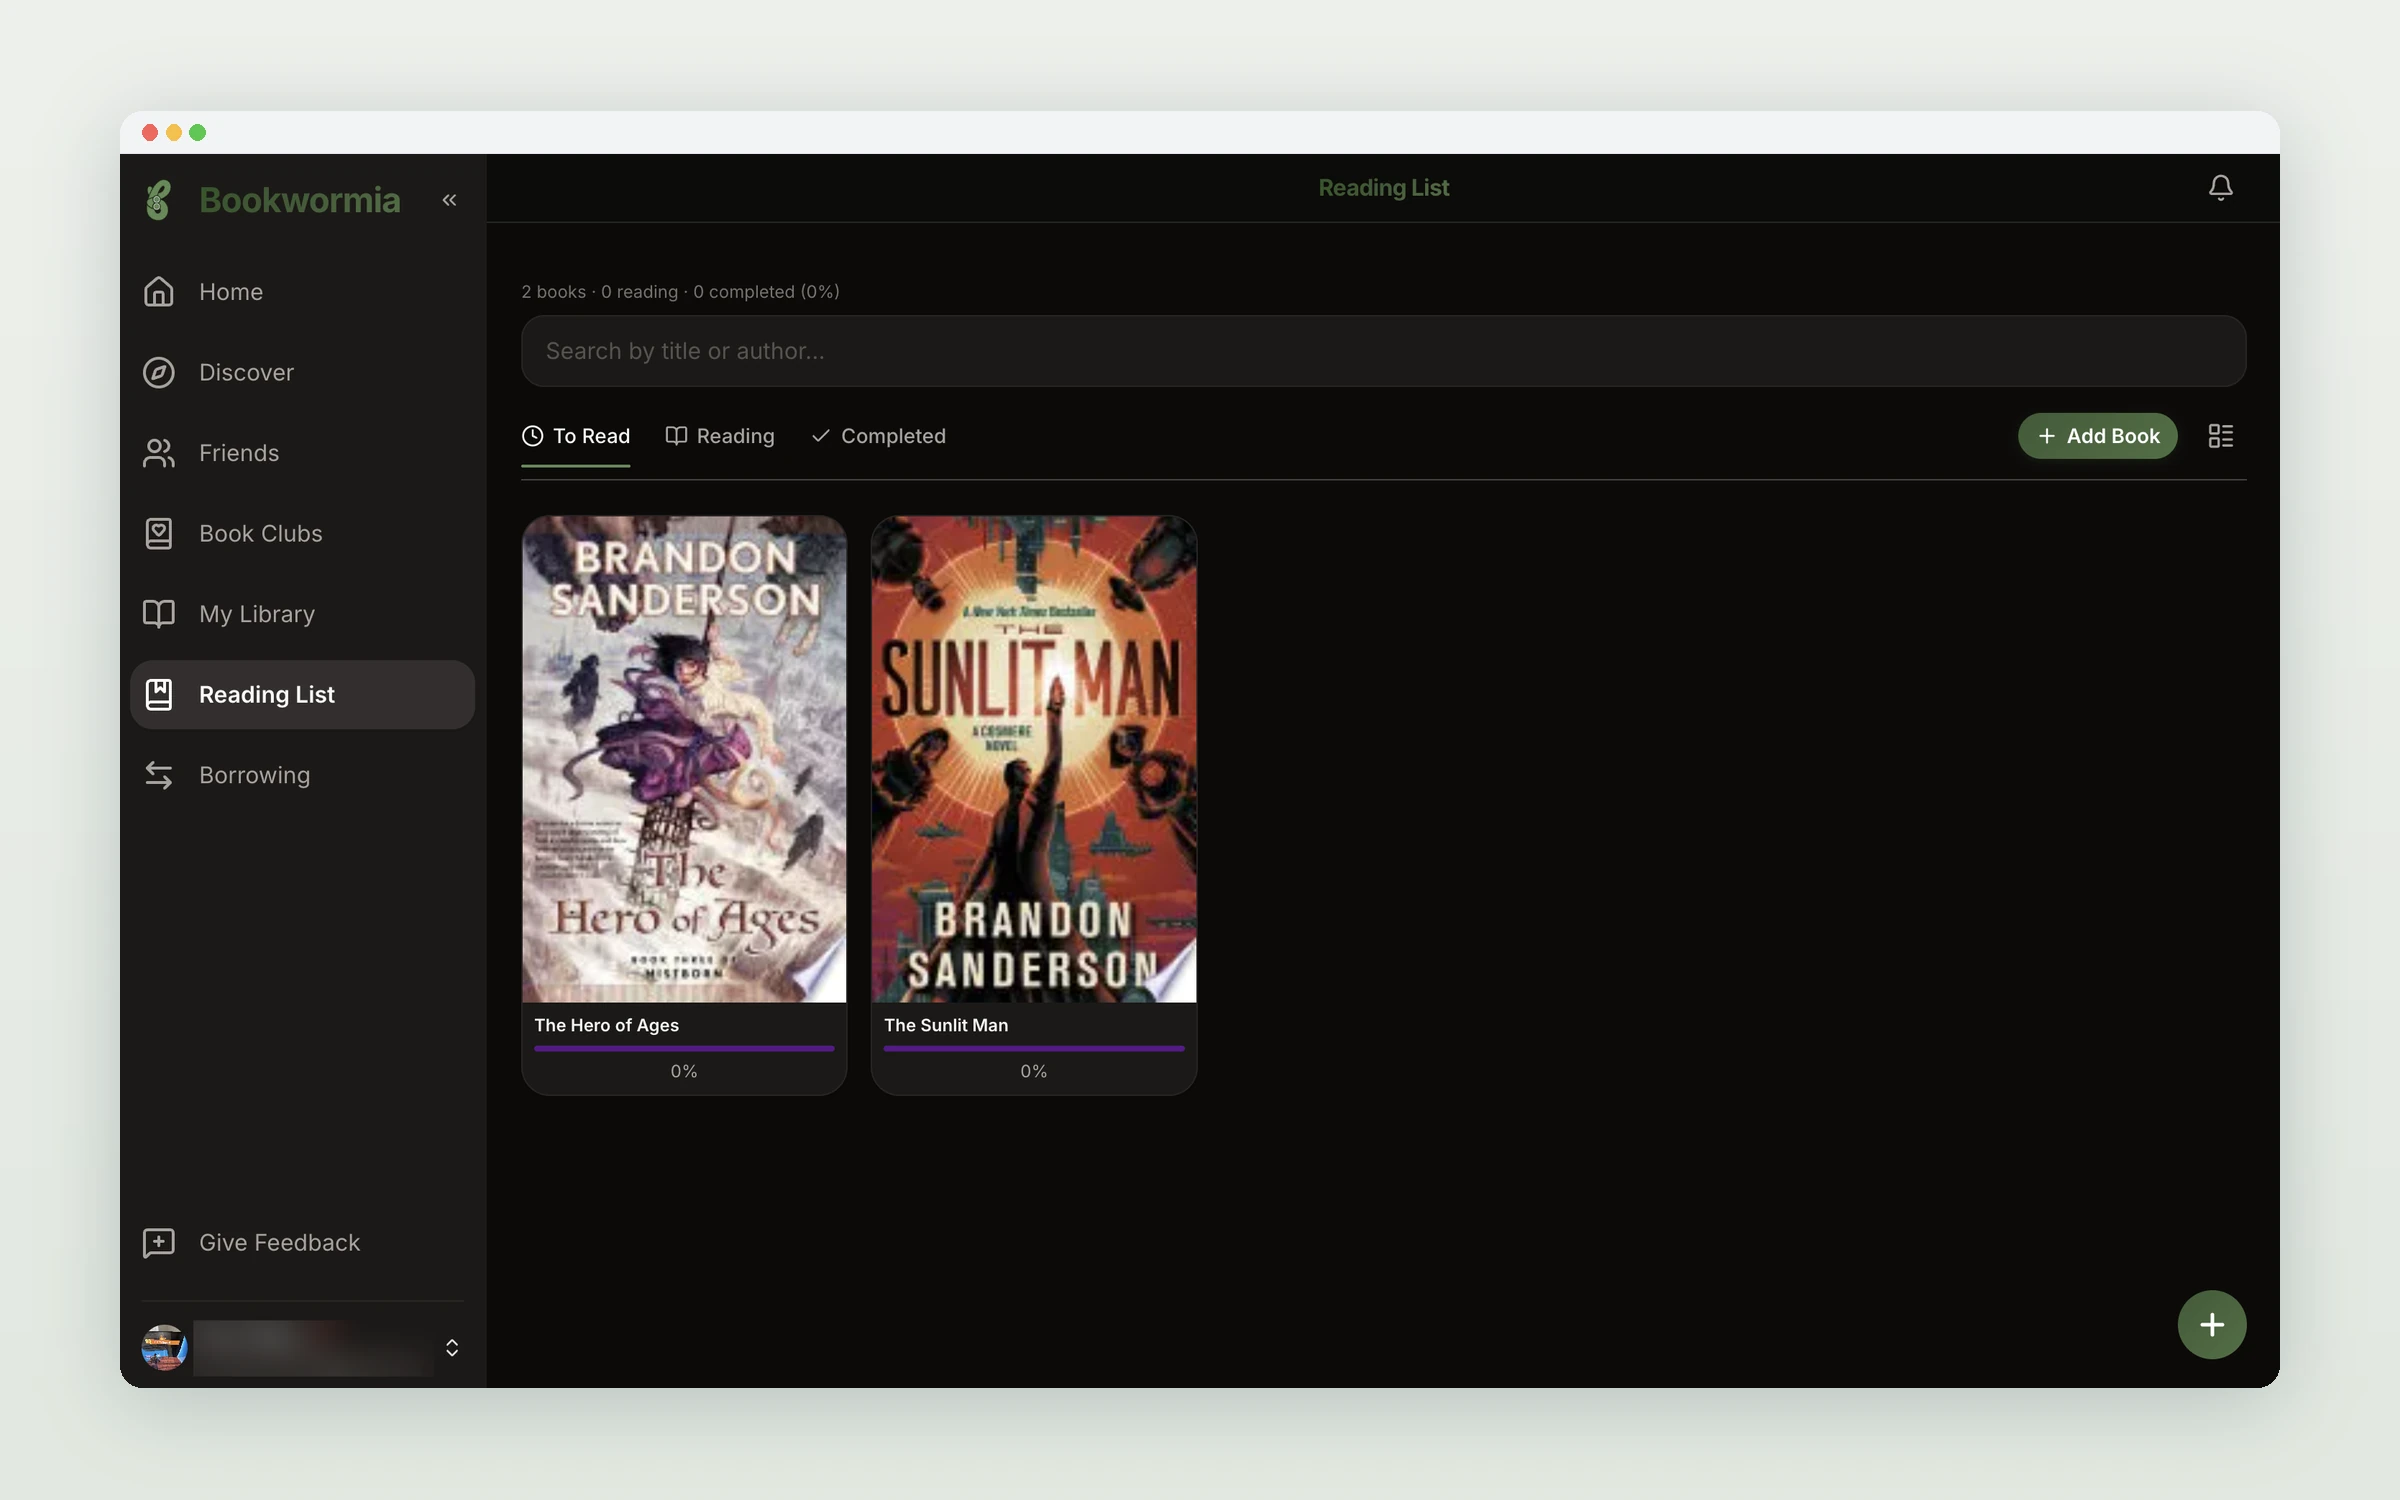Image resolution: width=2400 pixels, height=1500 pixels.
Task: Click the Borrowing swap-arrows icon
Action: (x=159, y=775)
